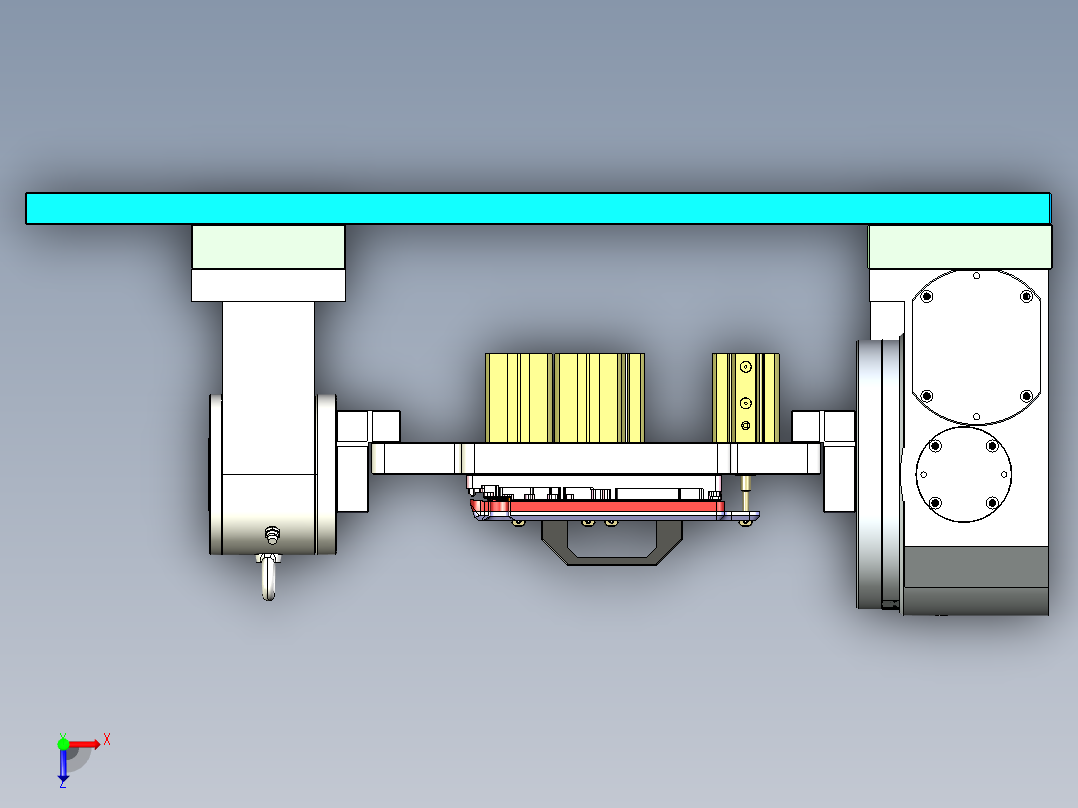Select the cyan top plate of the assembly

point(538,208)
